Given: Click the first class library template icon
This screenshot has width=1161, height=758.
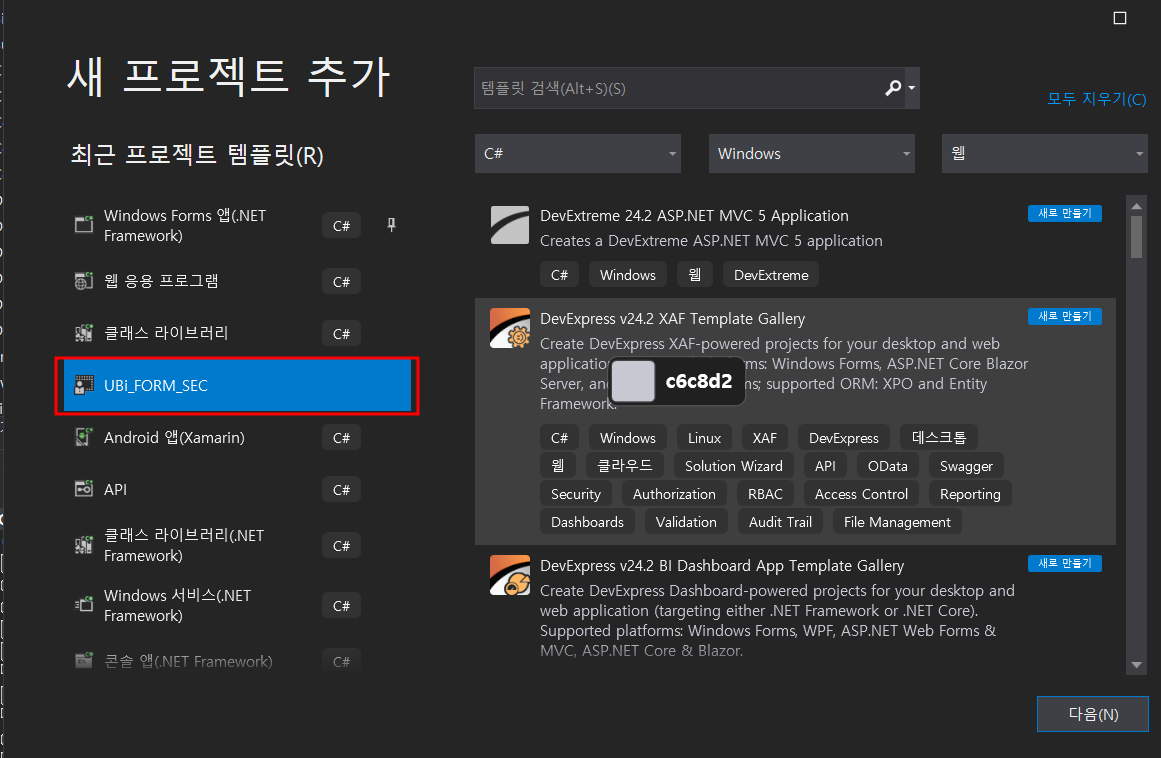Looking at the screenshot, I should (84, 333).
